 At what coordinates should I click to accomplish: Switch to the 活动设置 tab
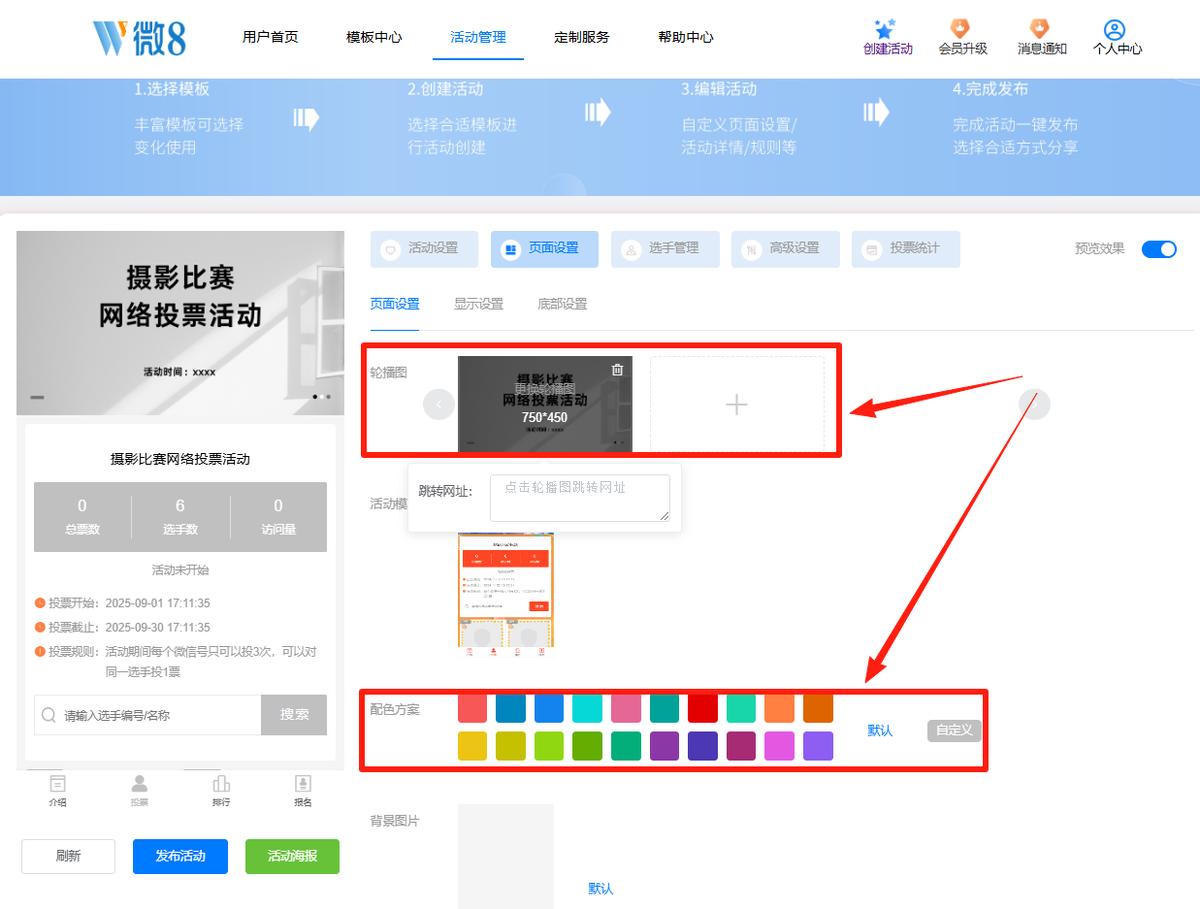click(424, 249)
